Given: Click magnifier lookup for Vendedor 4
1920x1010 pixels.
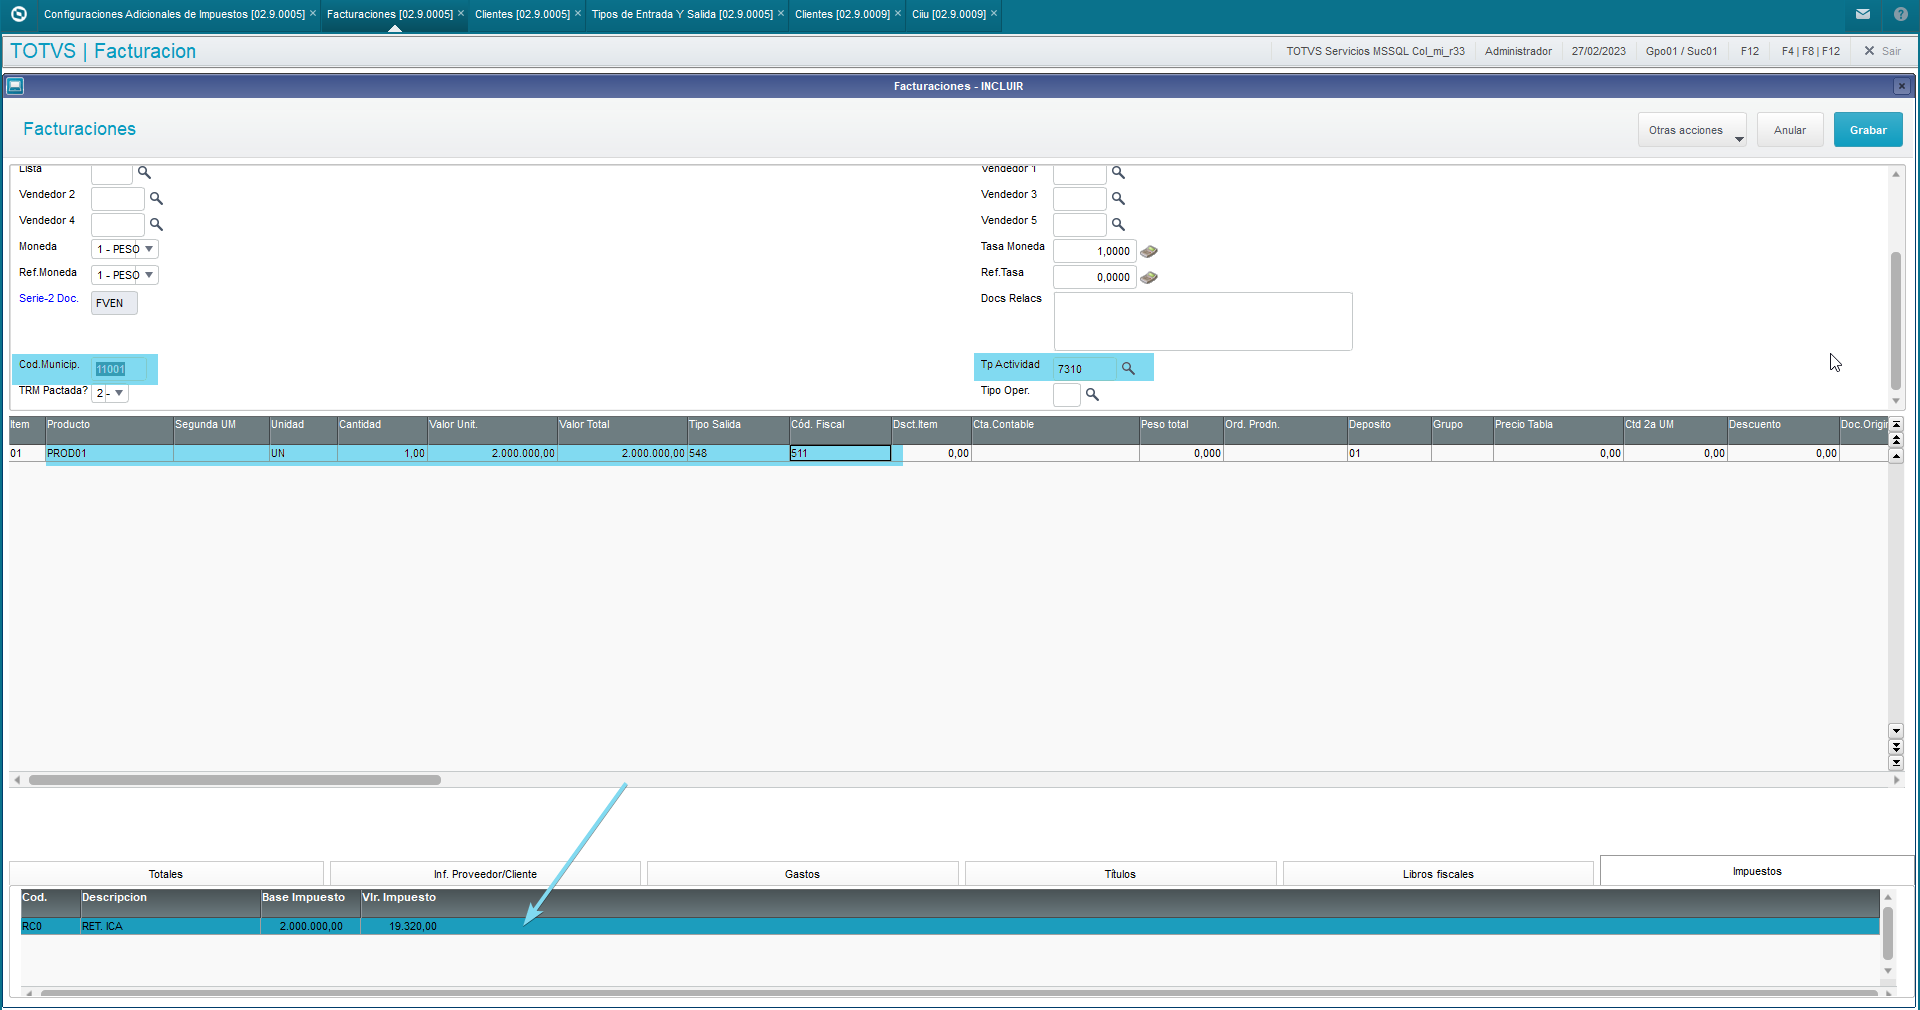Looking at the screenshot, I should click(x=156, y=224).
